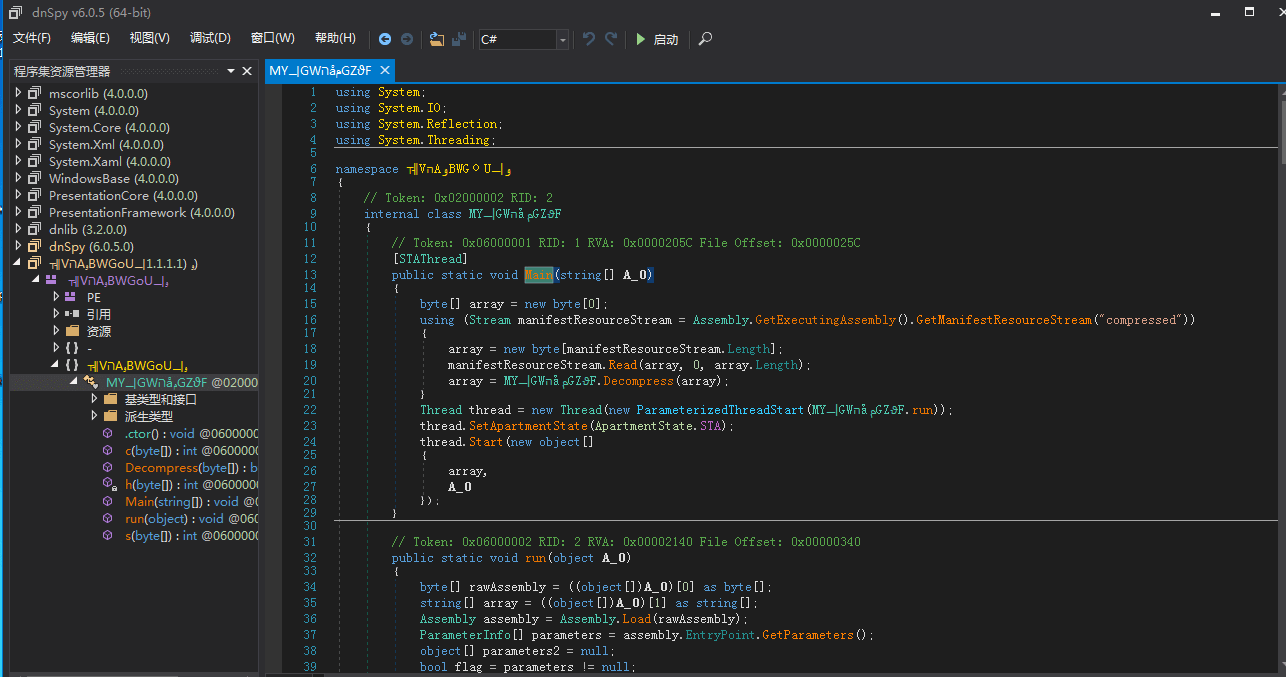Expand the 派生类型 node
The image size is (1286, 677).
click(93, 416)
